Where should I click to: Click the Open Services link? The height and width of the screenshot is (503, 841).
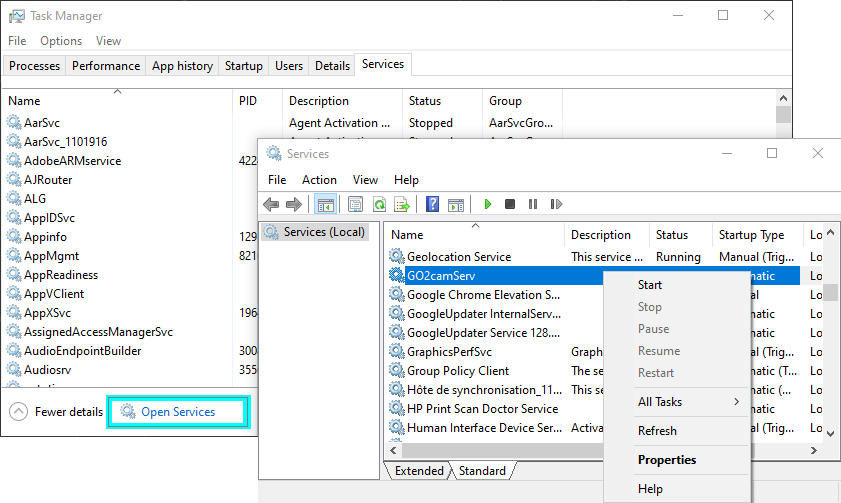point(177,412)
